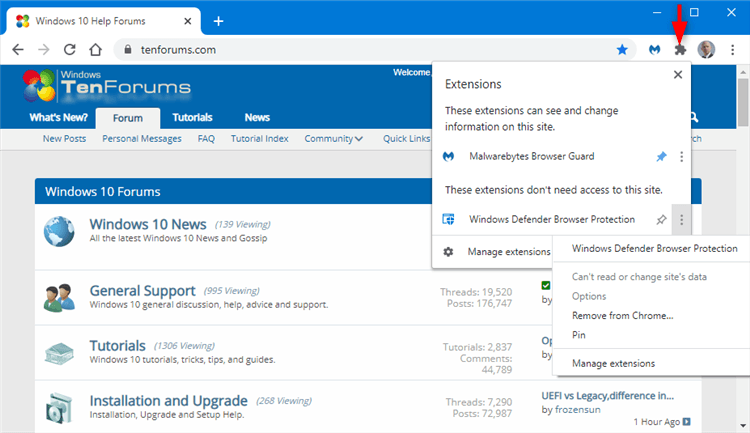Click the Windows 10 Forums header

click(102, 192)
